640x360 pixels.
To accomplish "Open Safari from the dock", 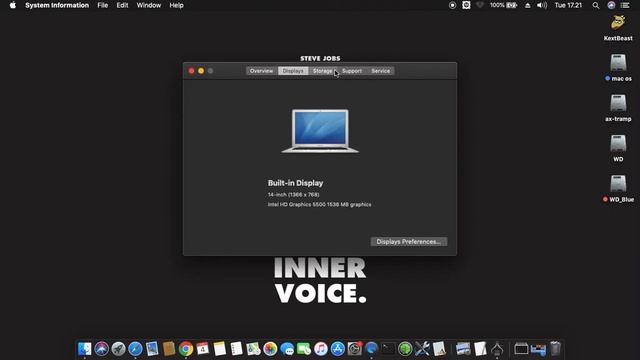I will click(135, 349).
